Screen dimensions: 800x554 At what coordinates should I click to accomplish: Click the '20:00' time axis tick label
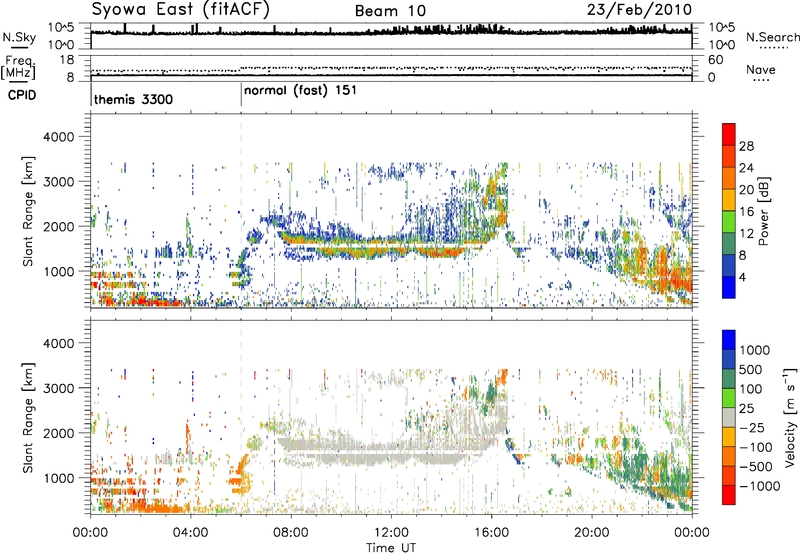tap(591, 533)
